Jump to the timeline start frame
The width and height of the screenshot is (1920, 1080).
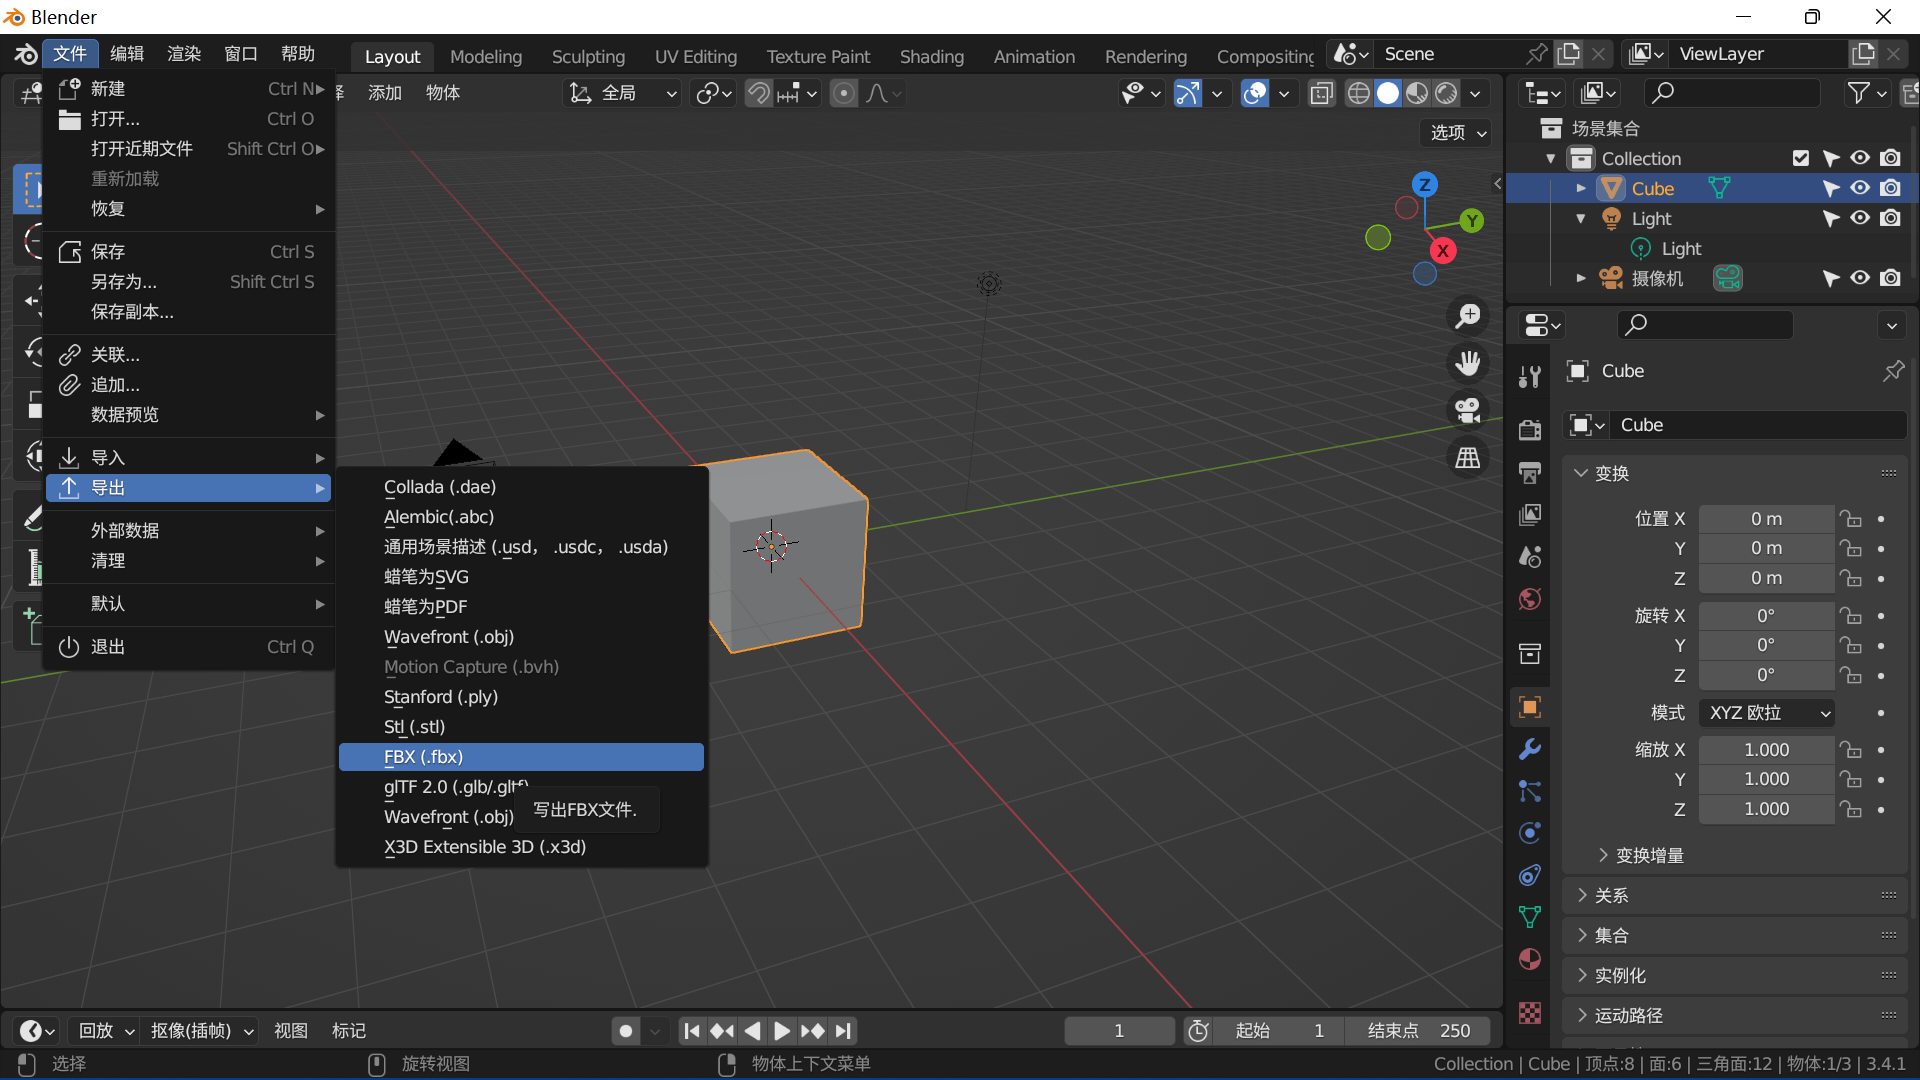pyautogui.click(x=692, y=1030)
